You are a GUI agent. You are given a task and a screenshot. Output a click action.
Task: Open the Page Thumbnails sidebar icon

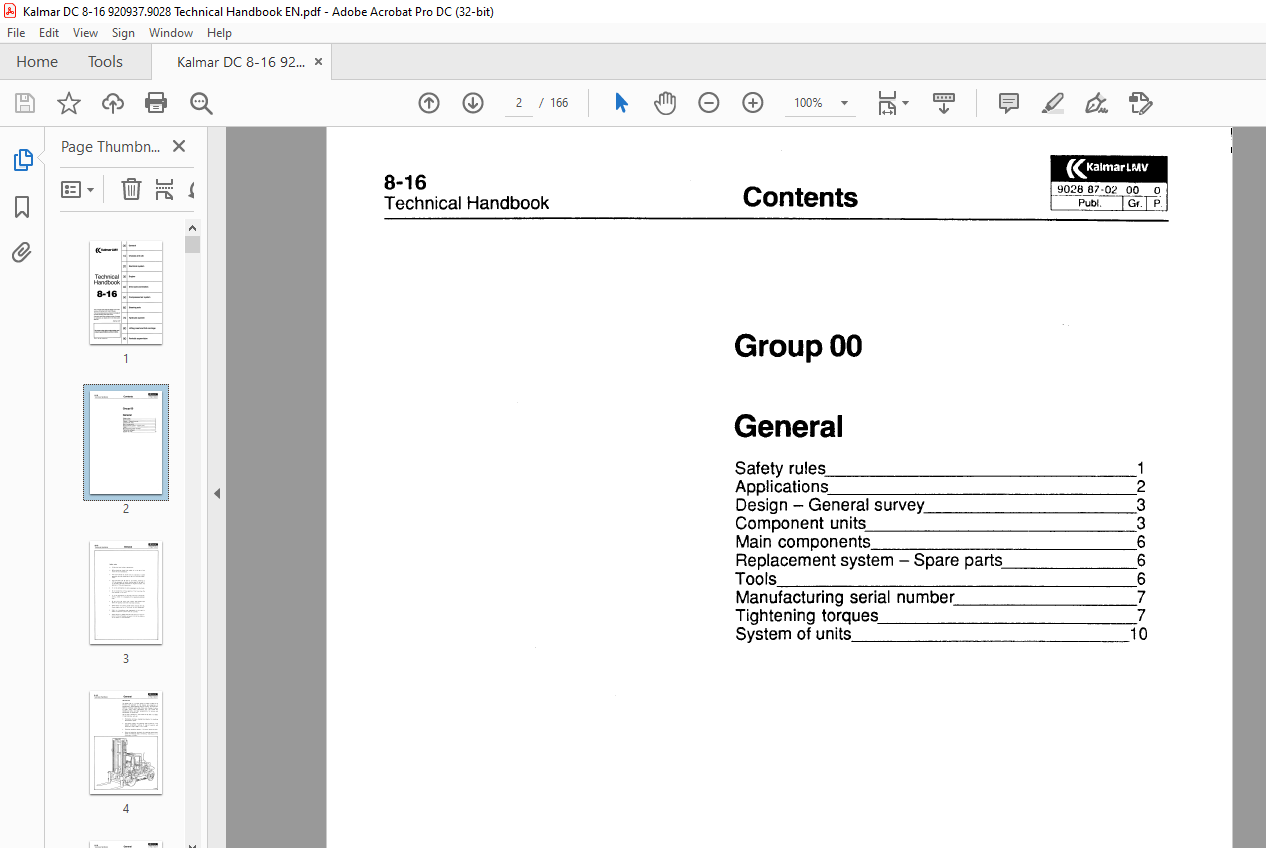coord(22,160)
